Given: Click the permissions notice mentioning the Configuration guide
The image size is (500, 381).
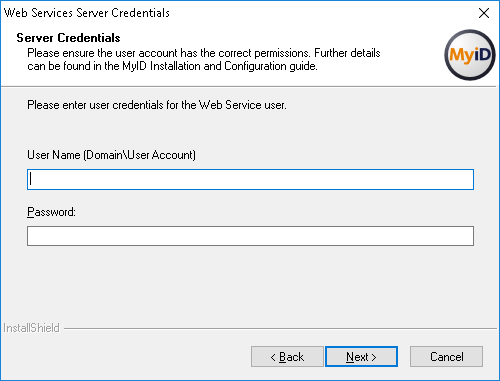Looking at the screenshot, I should 204,59.
